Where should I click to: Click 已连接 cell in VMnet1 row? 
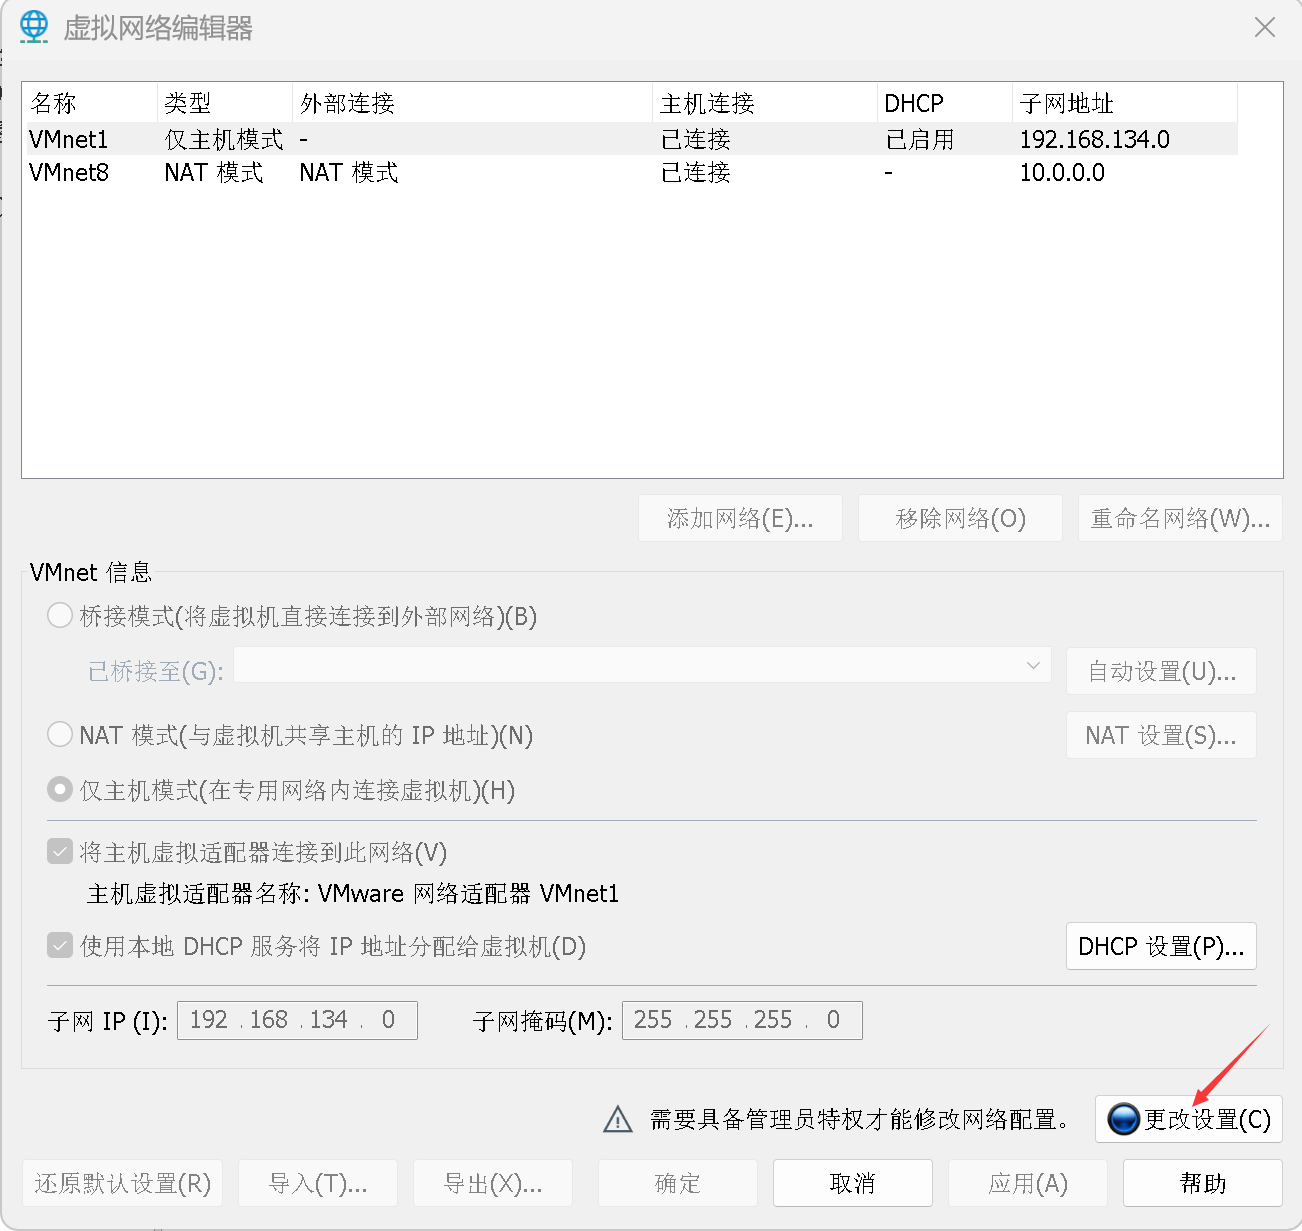(696, 139)
